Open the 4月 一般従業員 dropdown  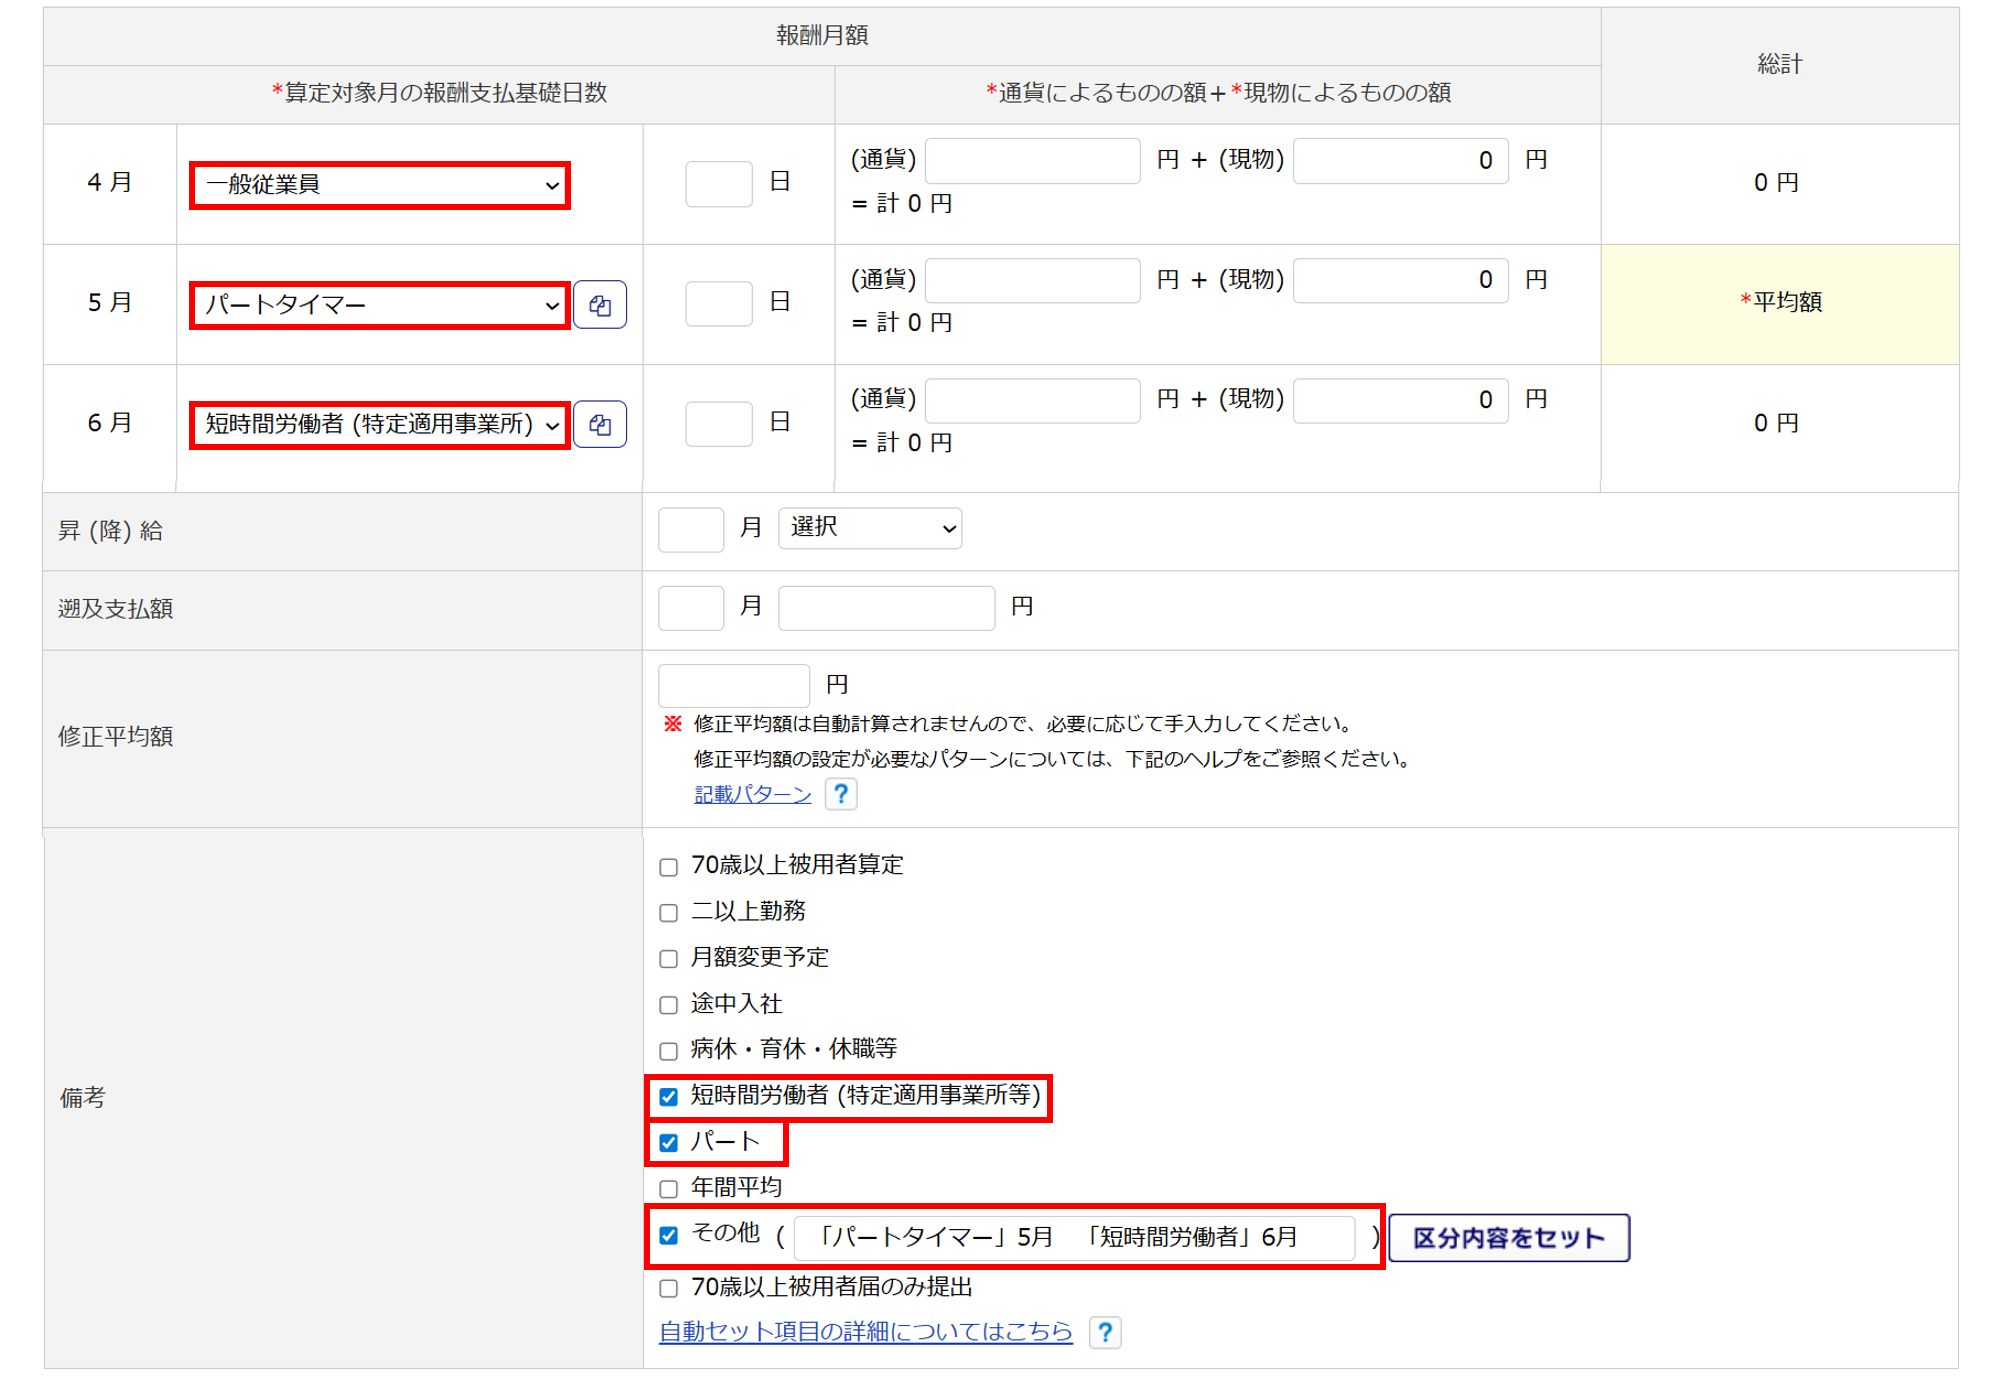(380, 185)
